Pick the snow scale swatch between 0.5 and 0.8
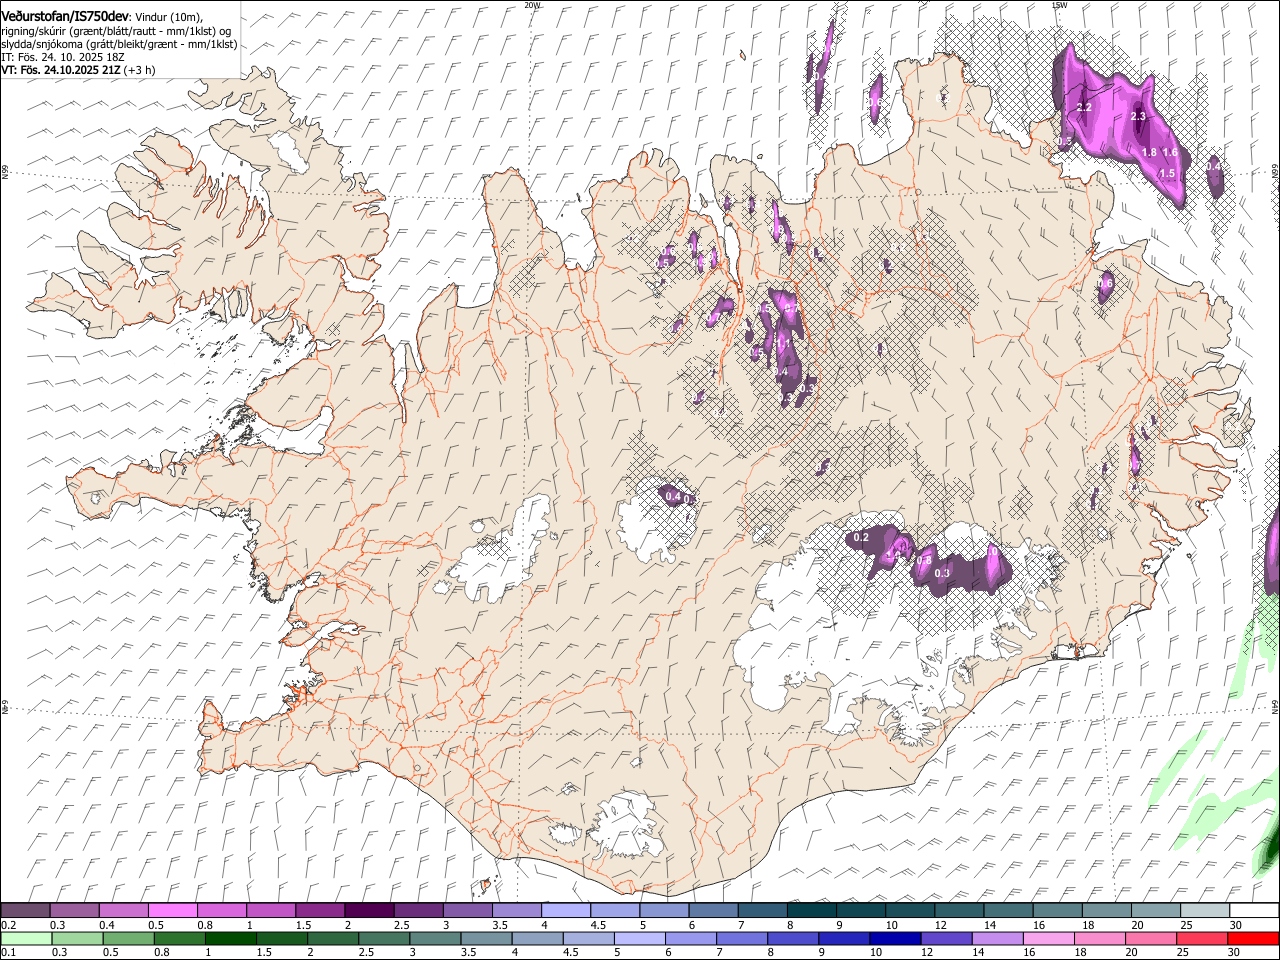The height and width of the screenshot is (960, 1280). coord(172,911)
